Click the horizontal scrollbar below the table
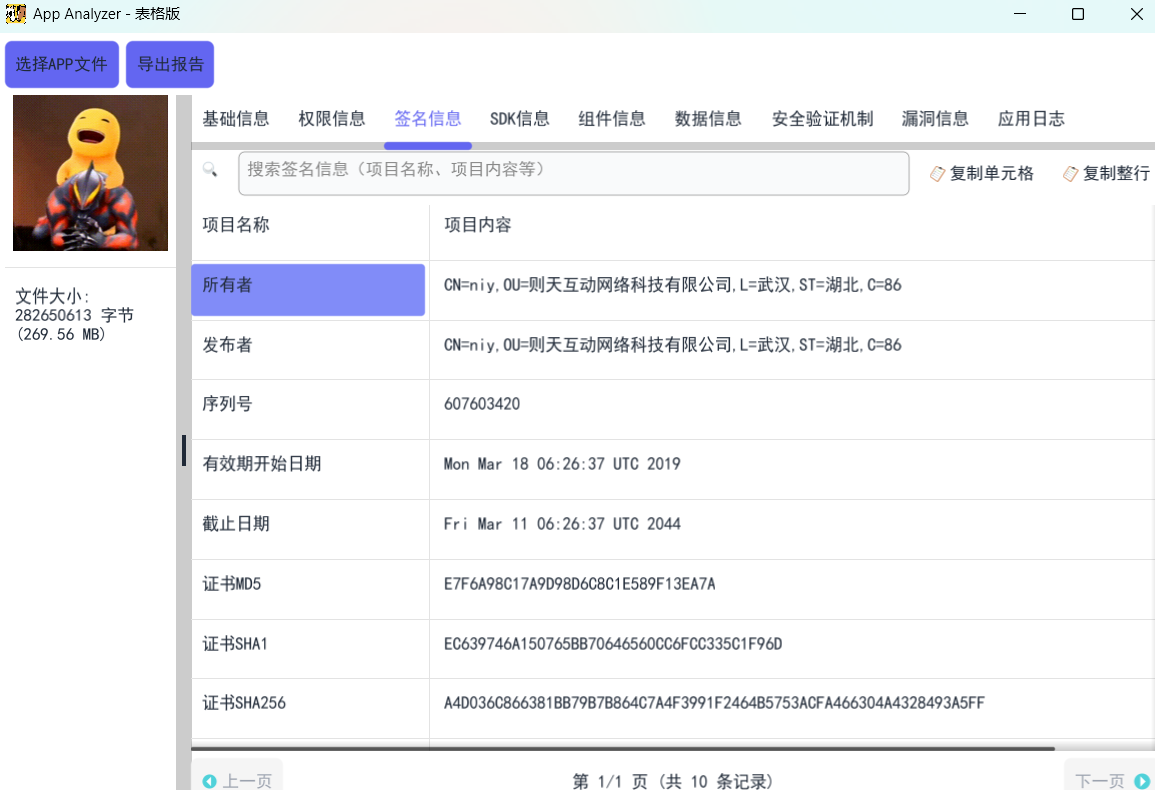The height and width of the screenshot is (790, 1155). click(620, 747)
